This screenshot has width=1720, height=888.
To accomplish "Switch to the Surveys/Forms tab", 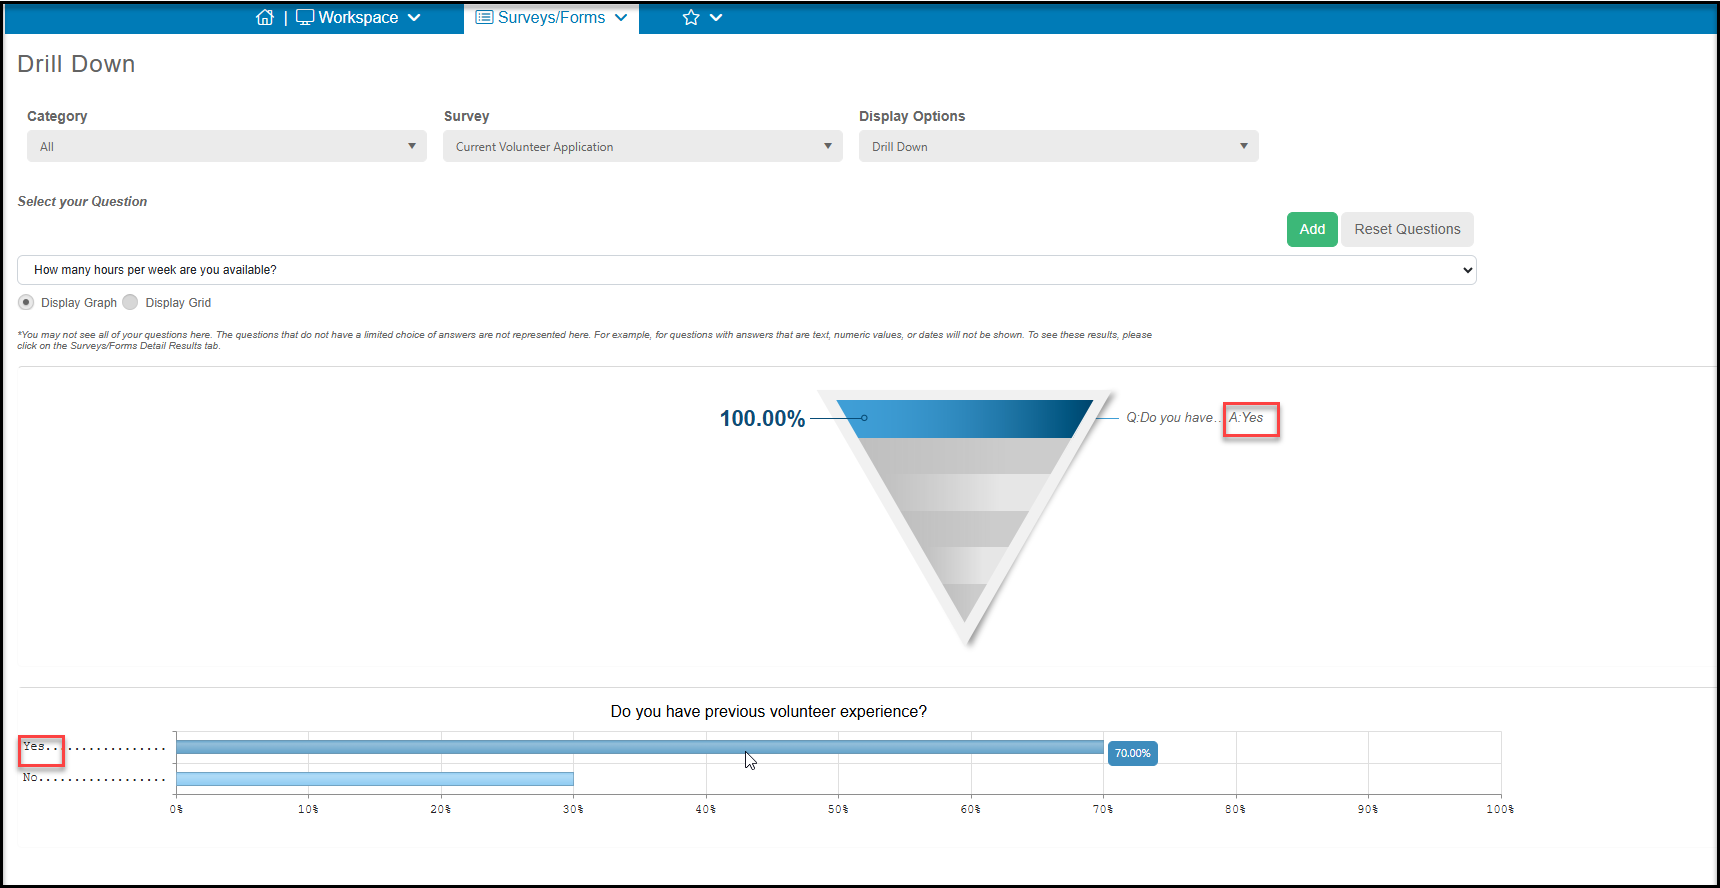I will 551,17.
